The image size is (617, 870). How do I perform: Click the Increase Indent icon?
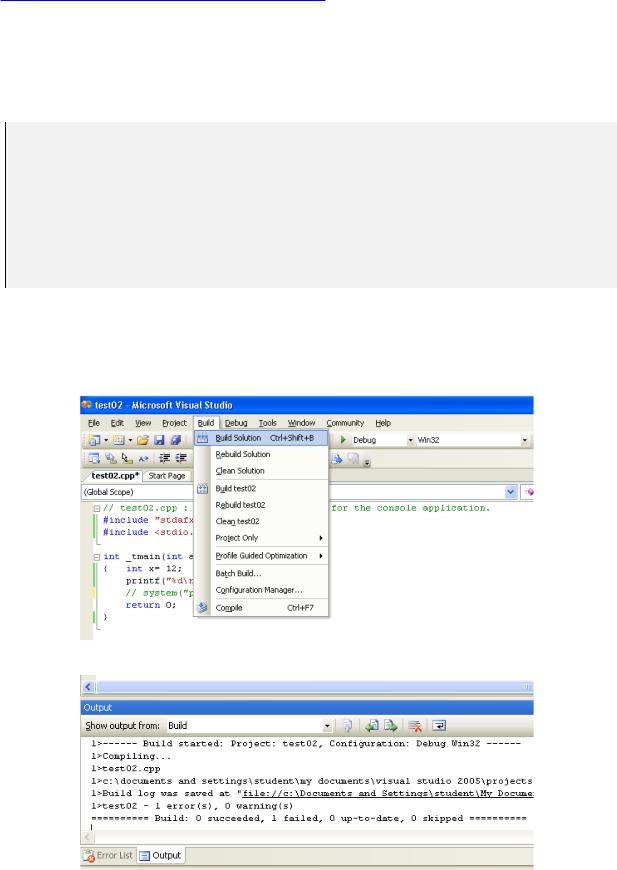click(x=181, y=458)
